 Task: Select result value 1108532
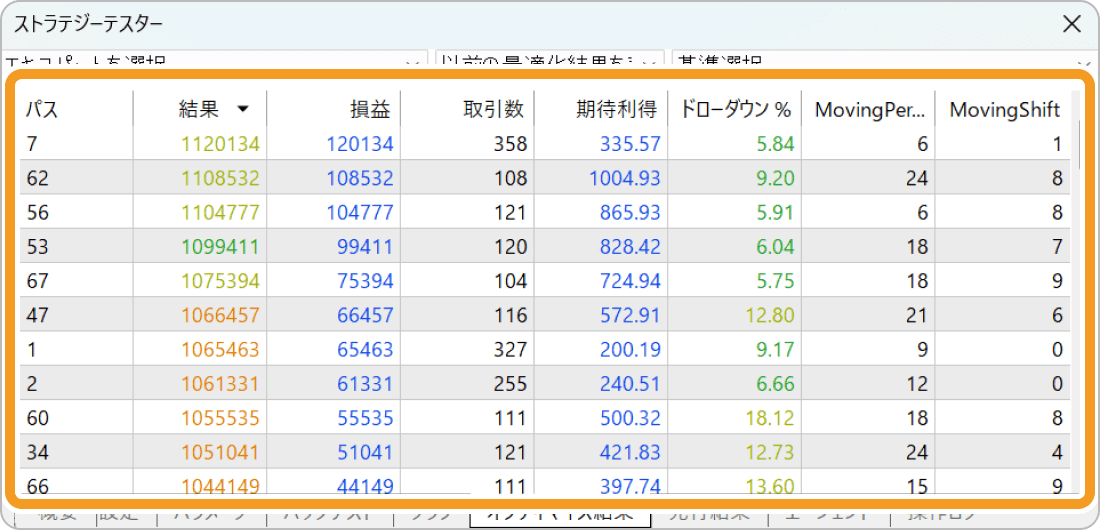click(221, 178)
